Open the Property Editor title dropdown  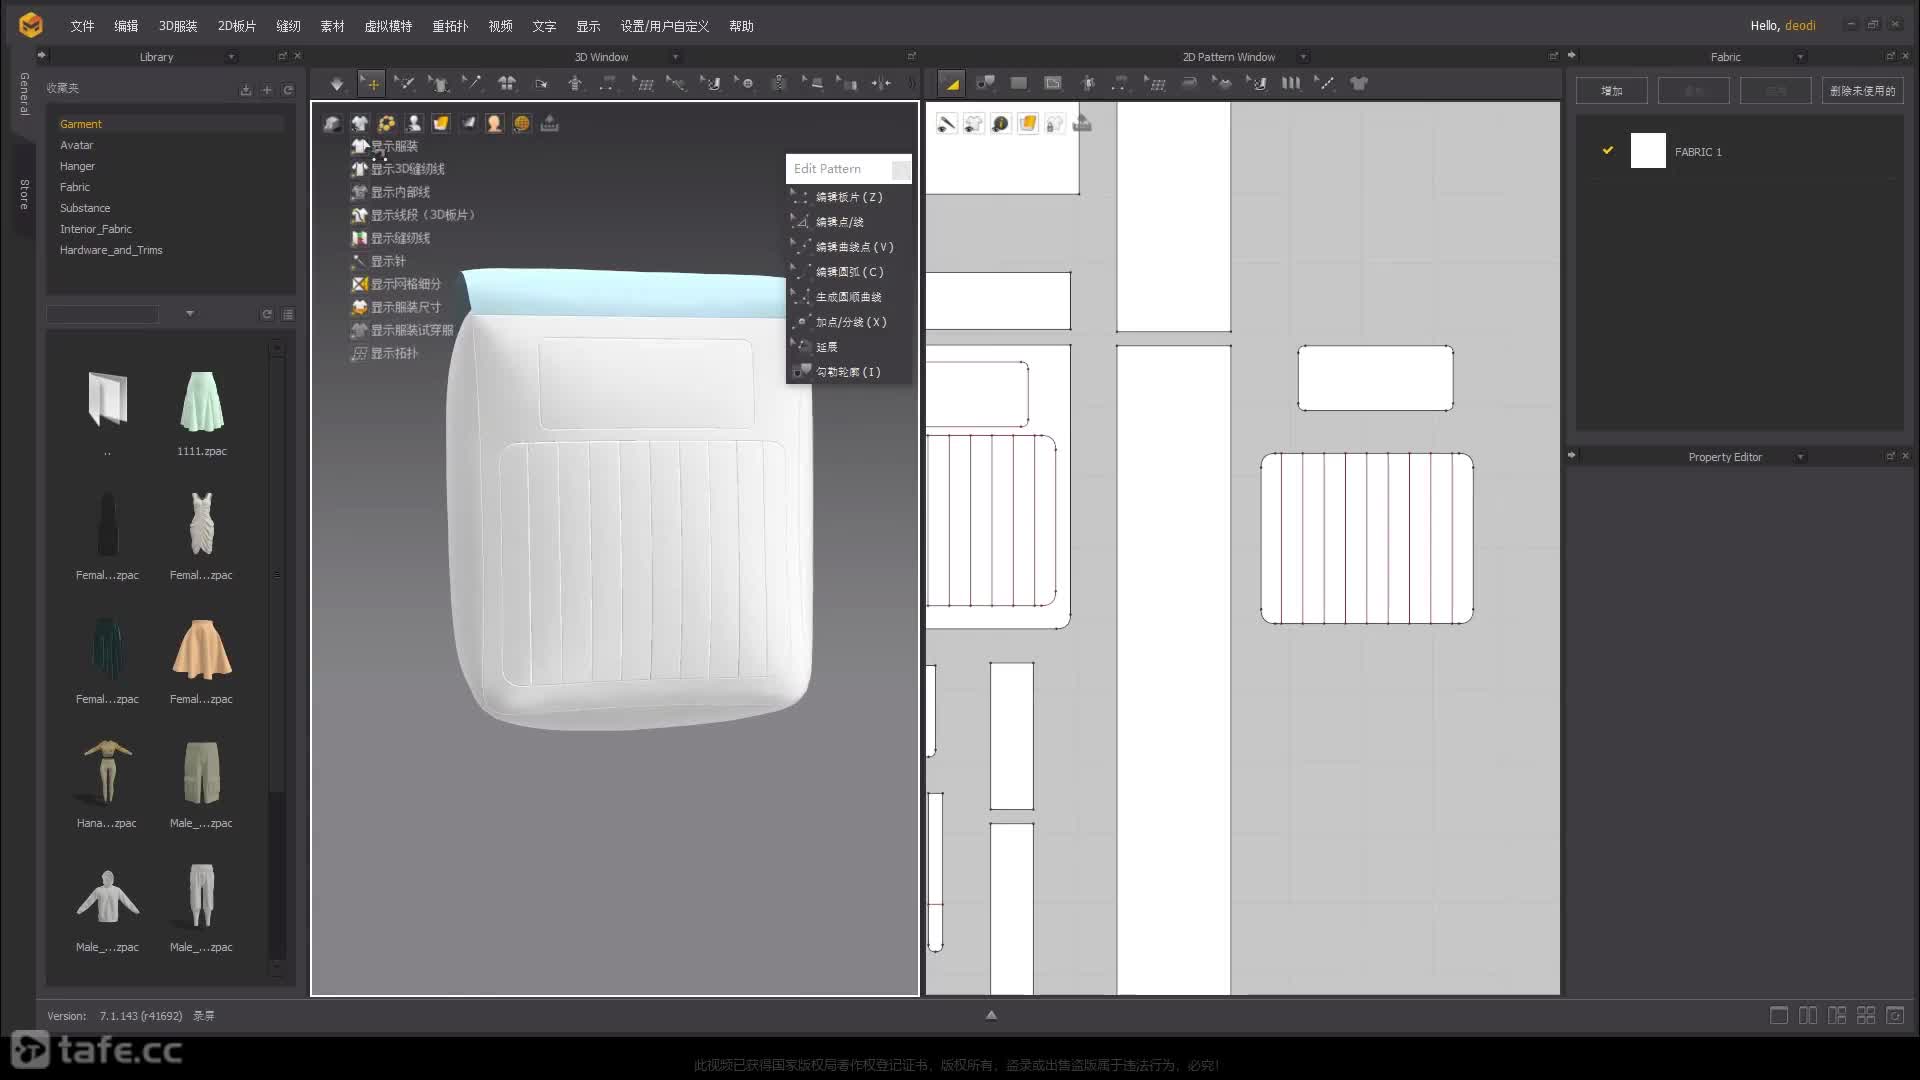click(x=1800, y=457)
